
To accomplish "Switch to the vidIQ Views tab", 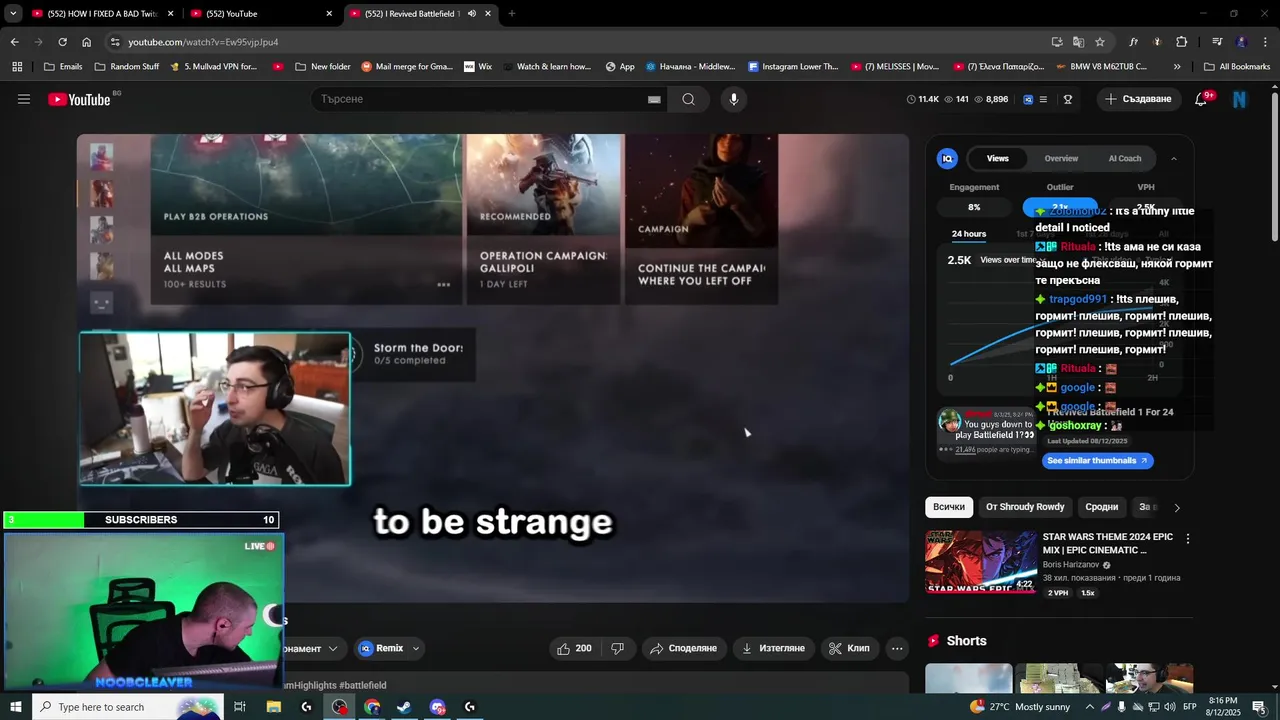I will point(997,158).
